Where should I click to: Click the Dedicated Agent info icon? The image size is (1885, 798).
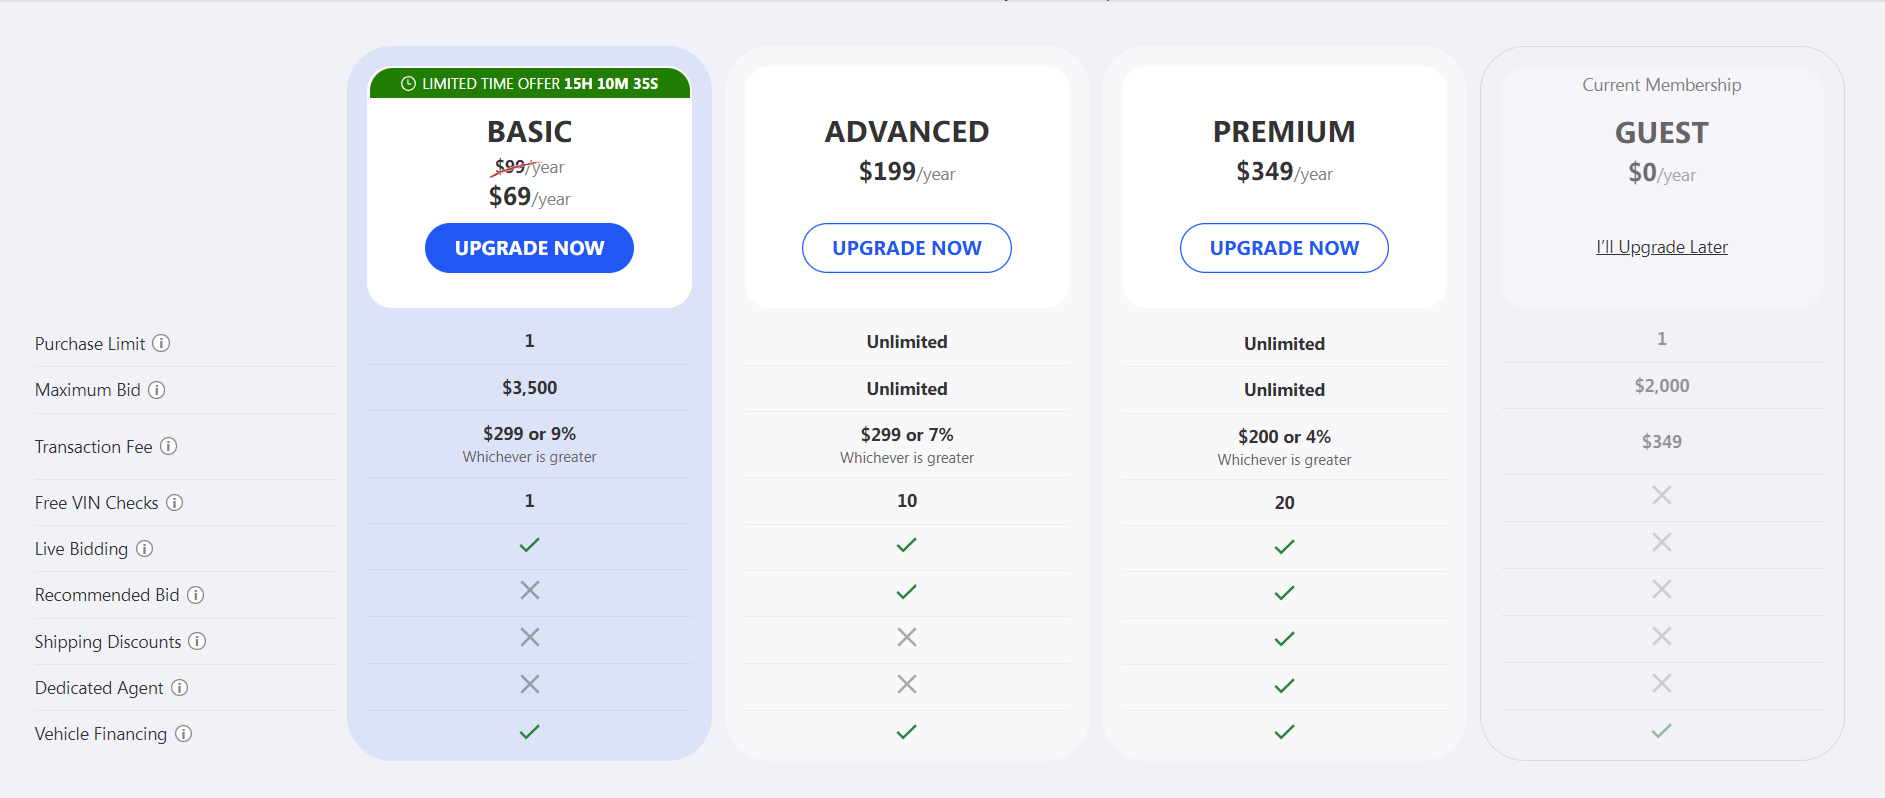click(x=180, y=688)
